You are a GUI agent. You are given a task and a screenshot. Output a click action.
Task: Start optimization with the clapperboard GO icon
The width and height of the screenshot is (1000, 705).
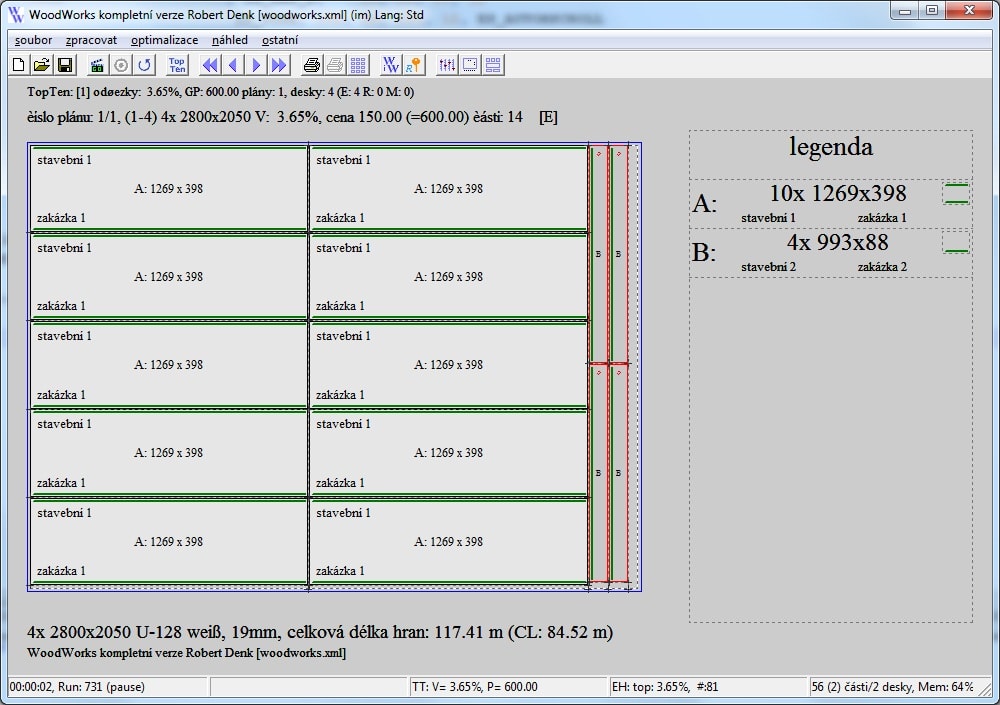click(x=97, y=64)
